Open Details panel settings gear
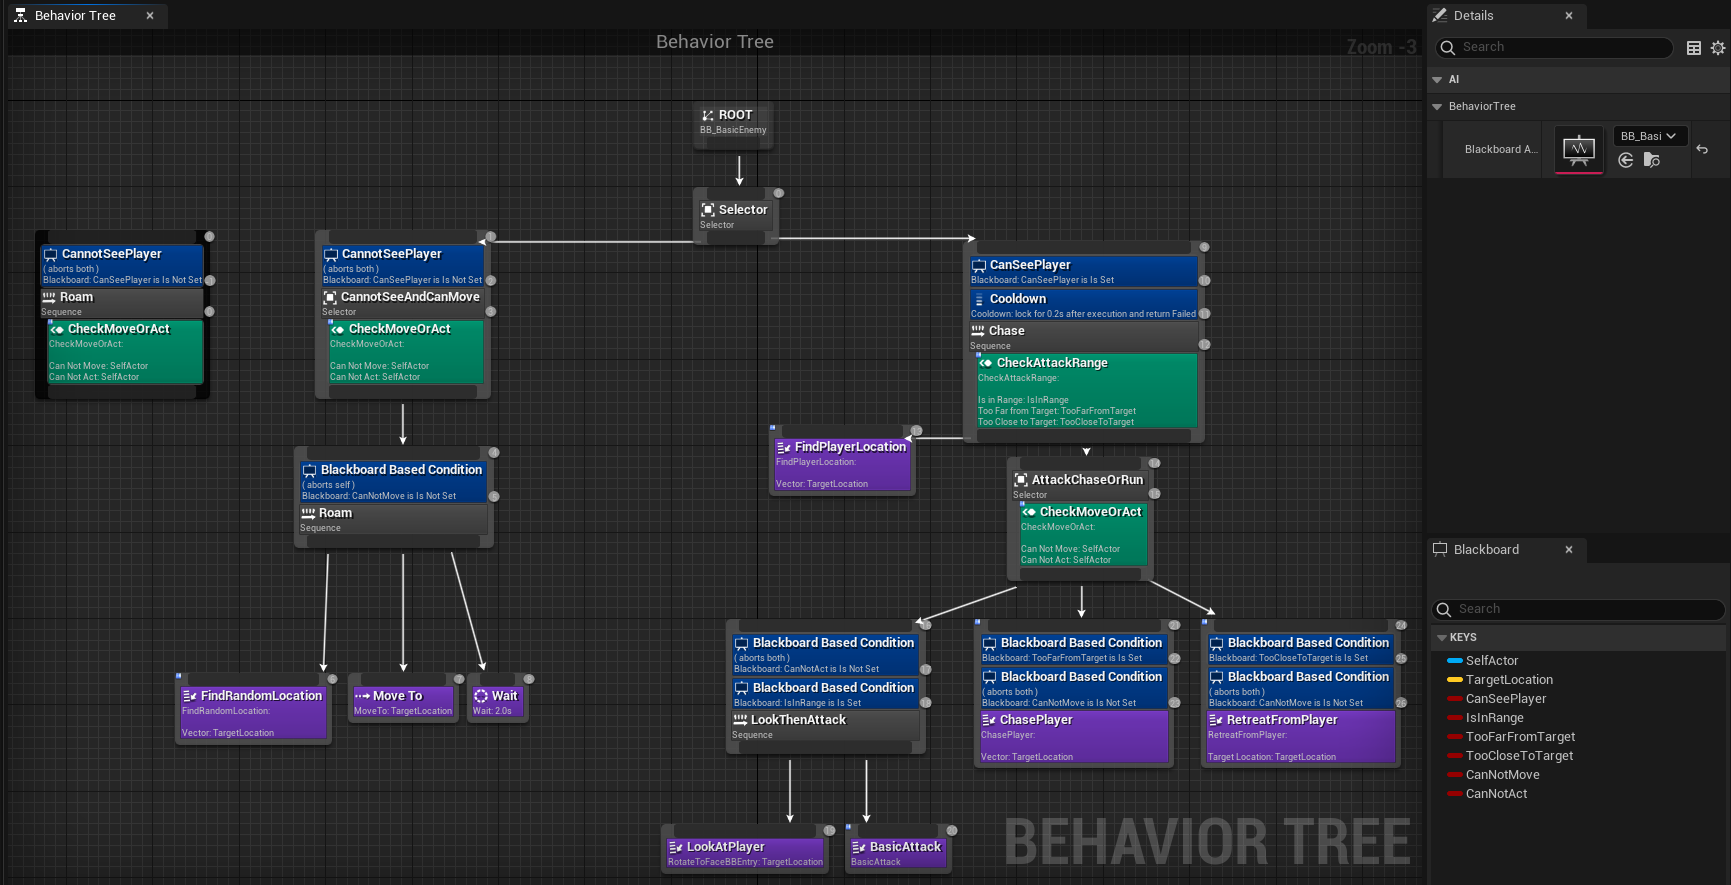 pyautogui.click(x=1717, y=48)
